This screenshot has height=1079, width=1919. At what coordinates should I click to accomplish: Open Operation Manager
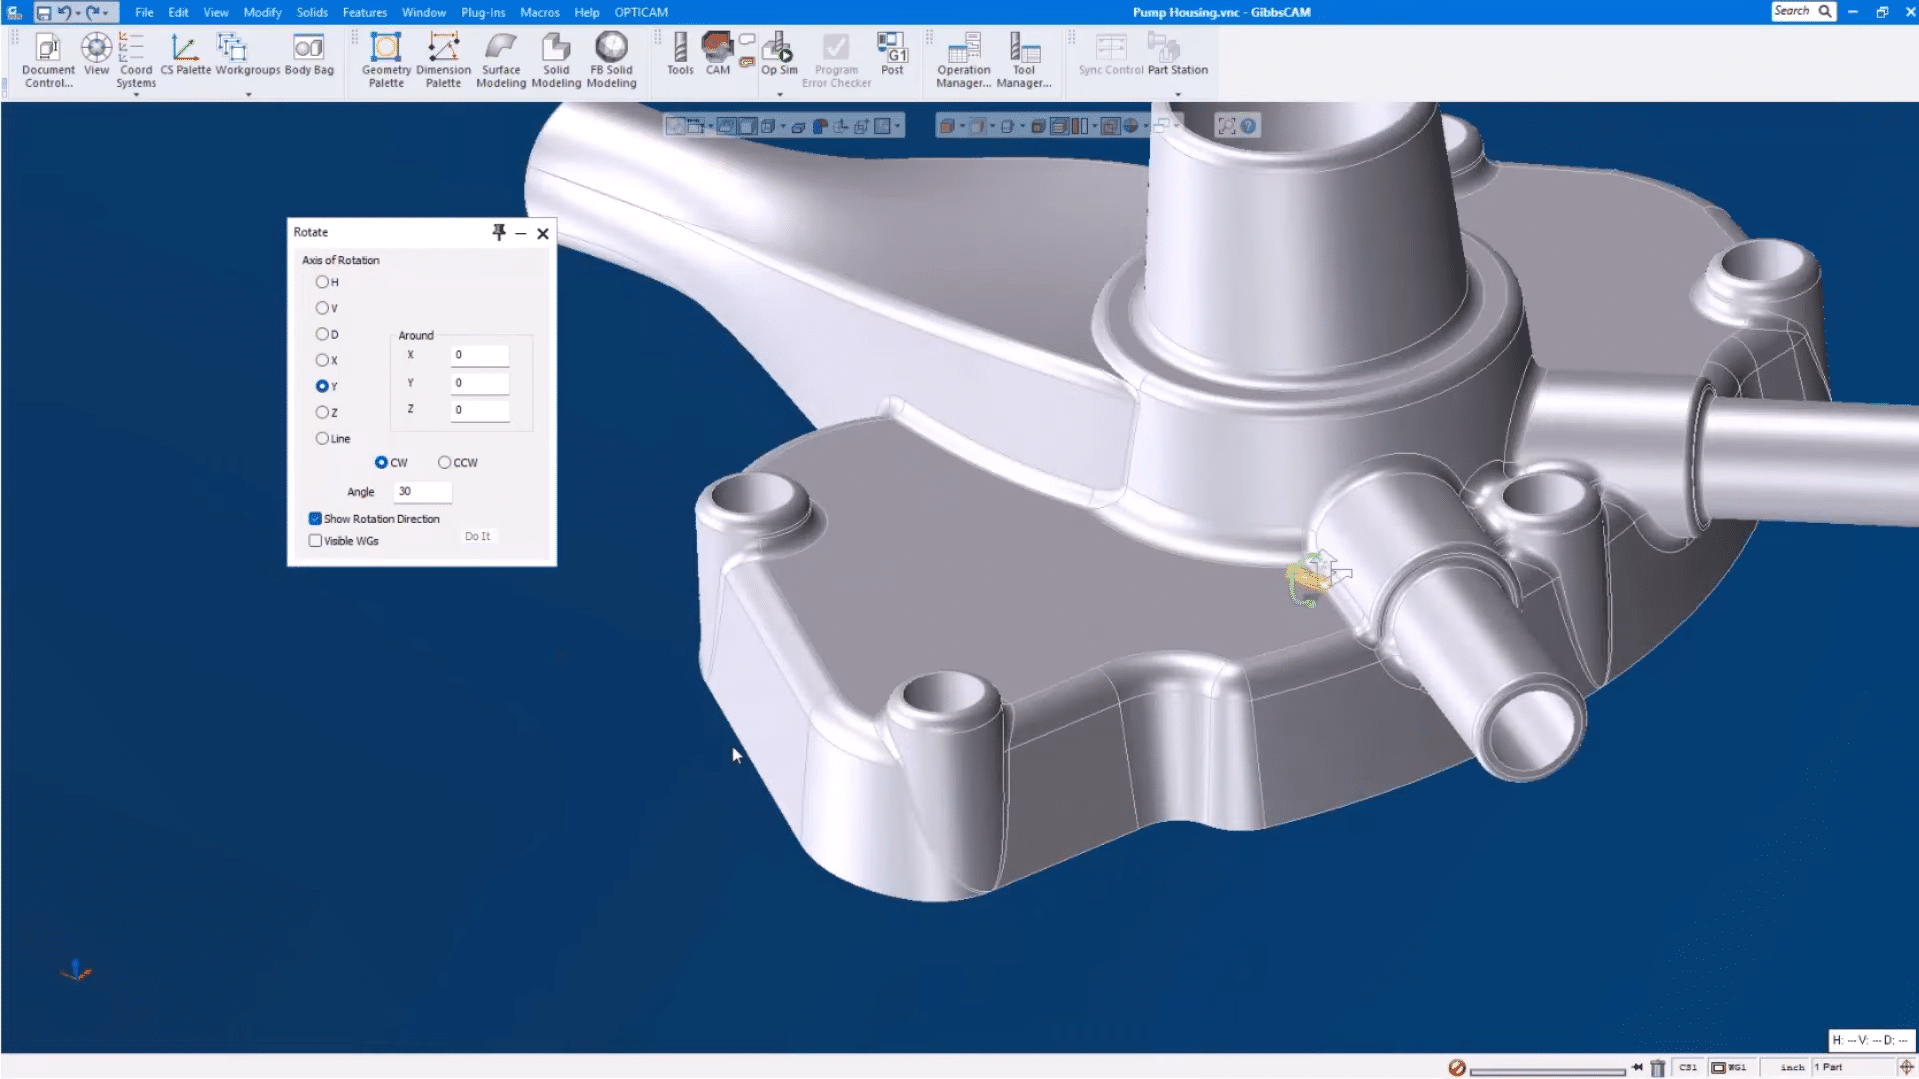(963, 59)
